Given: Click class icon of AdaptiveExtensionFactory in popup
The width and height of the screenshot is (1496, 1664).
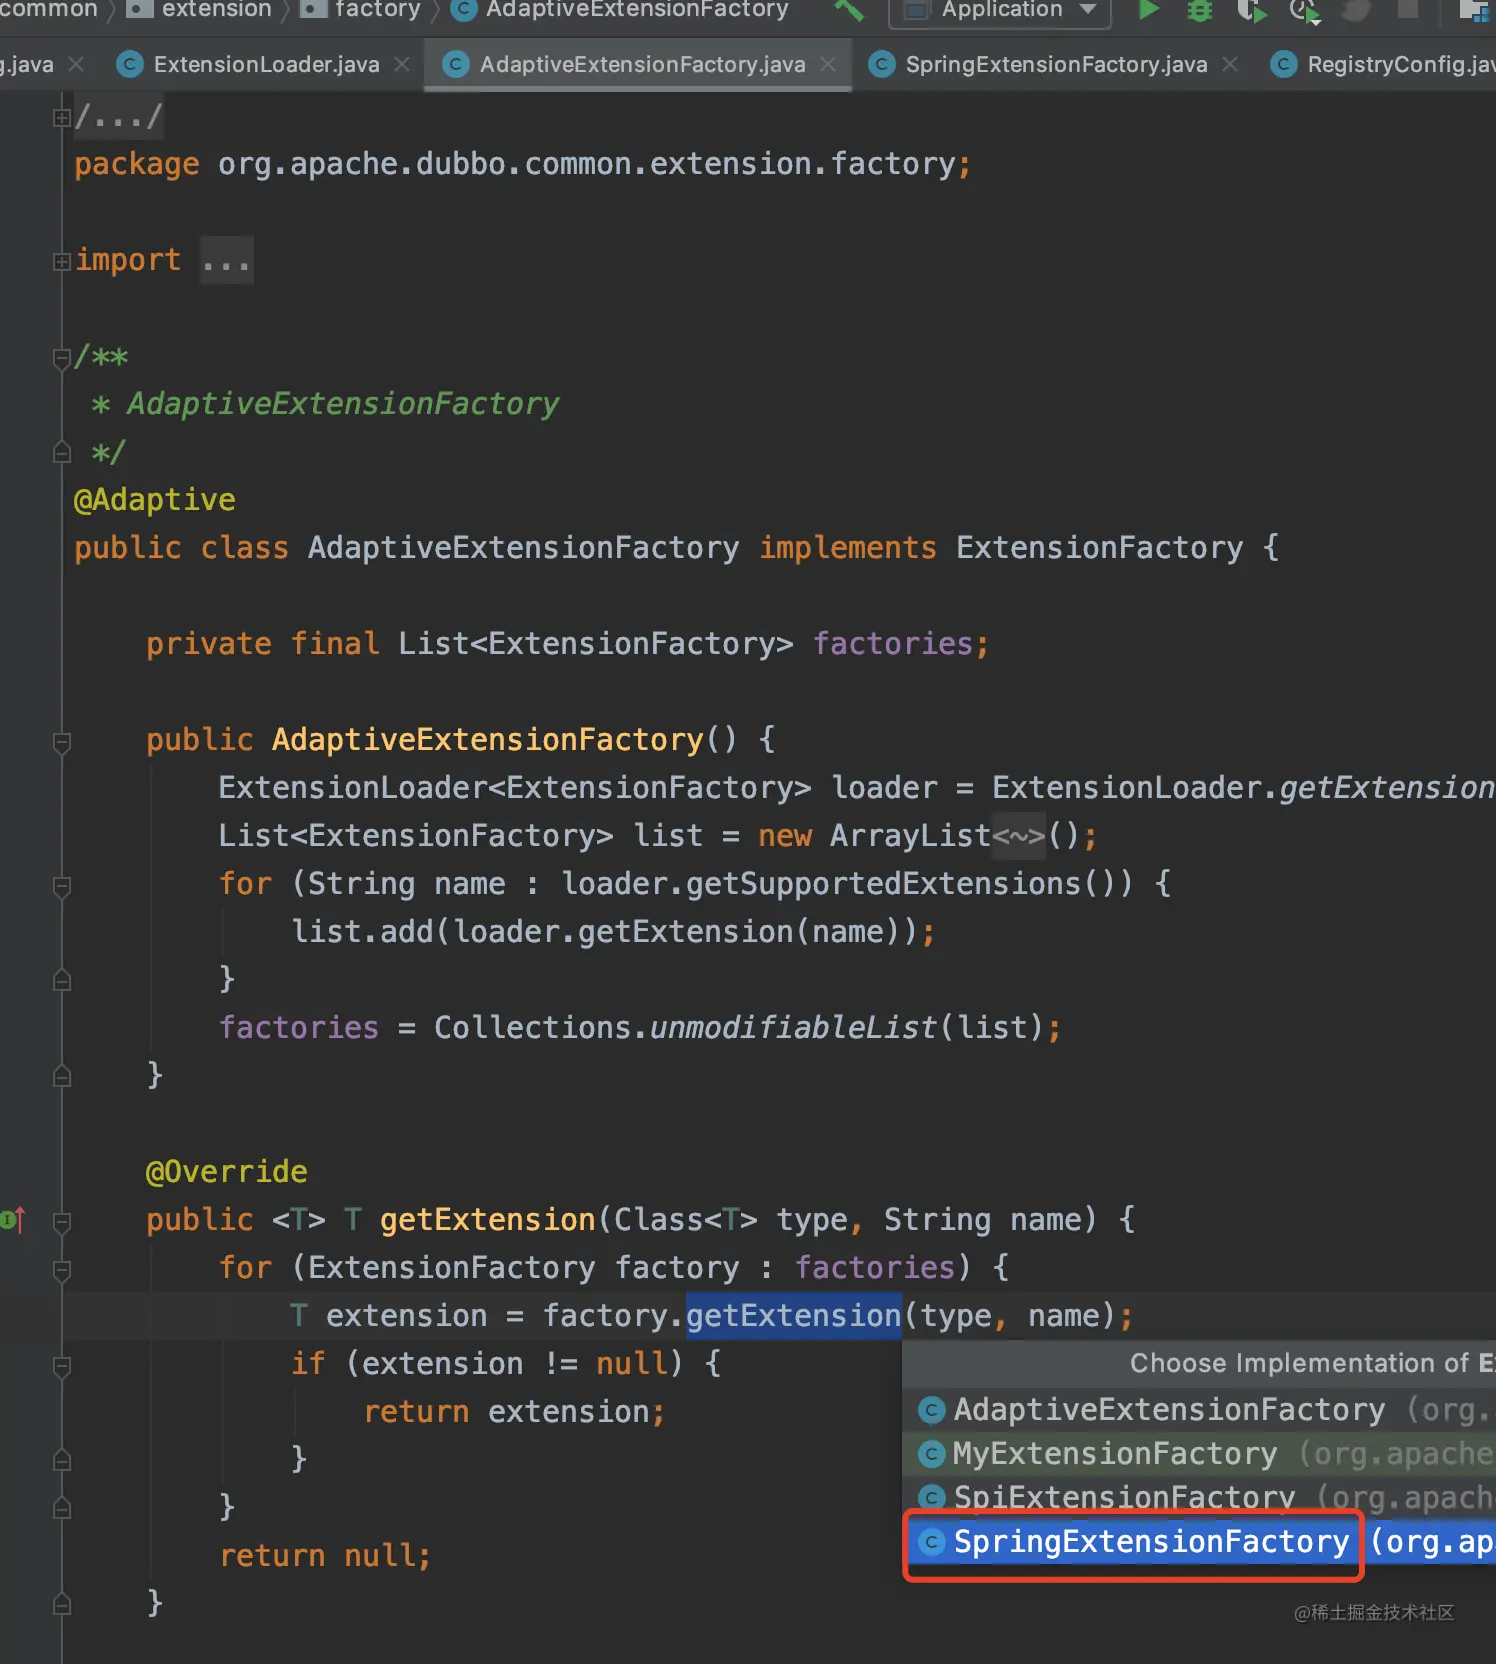Looking at the screenshot, I should (x=931, y=1410).
